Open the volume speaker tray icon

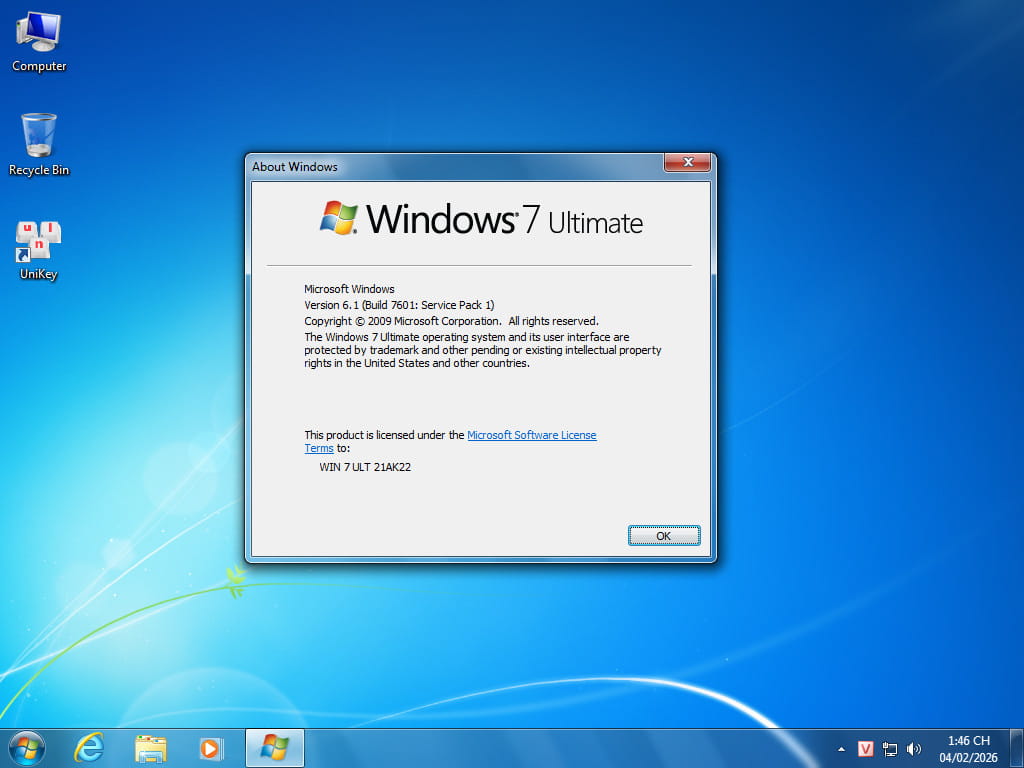point(914,749)
